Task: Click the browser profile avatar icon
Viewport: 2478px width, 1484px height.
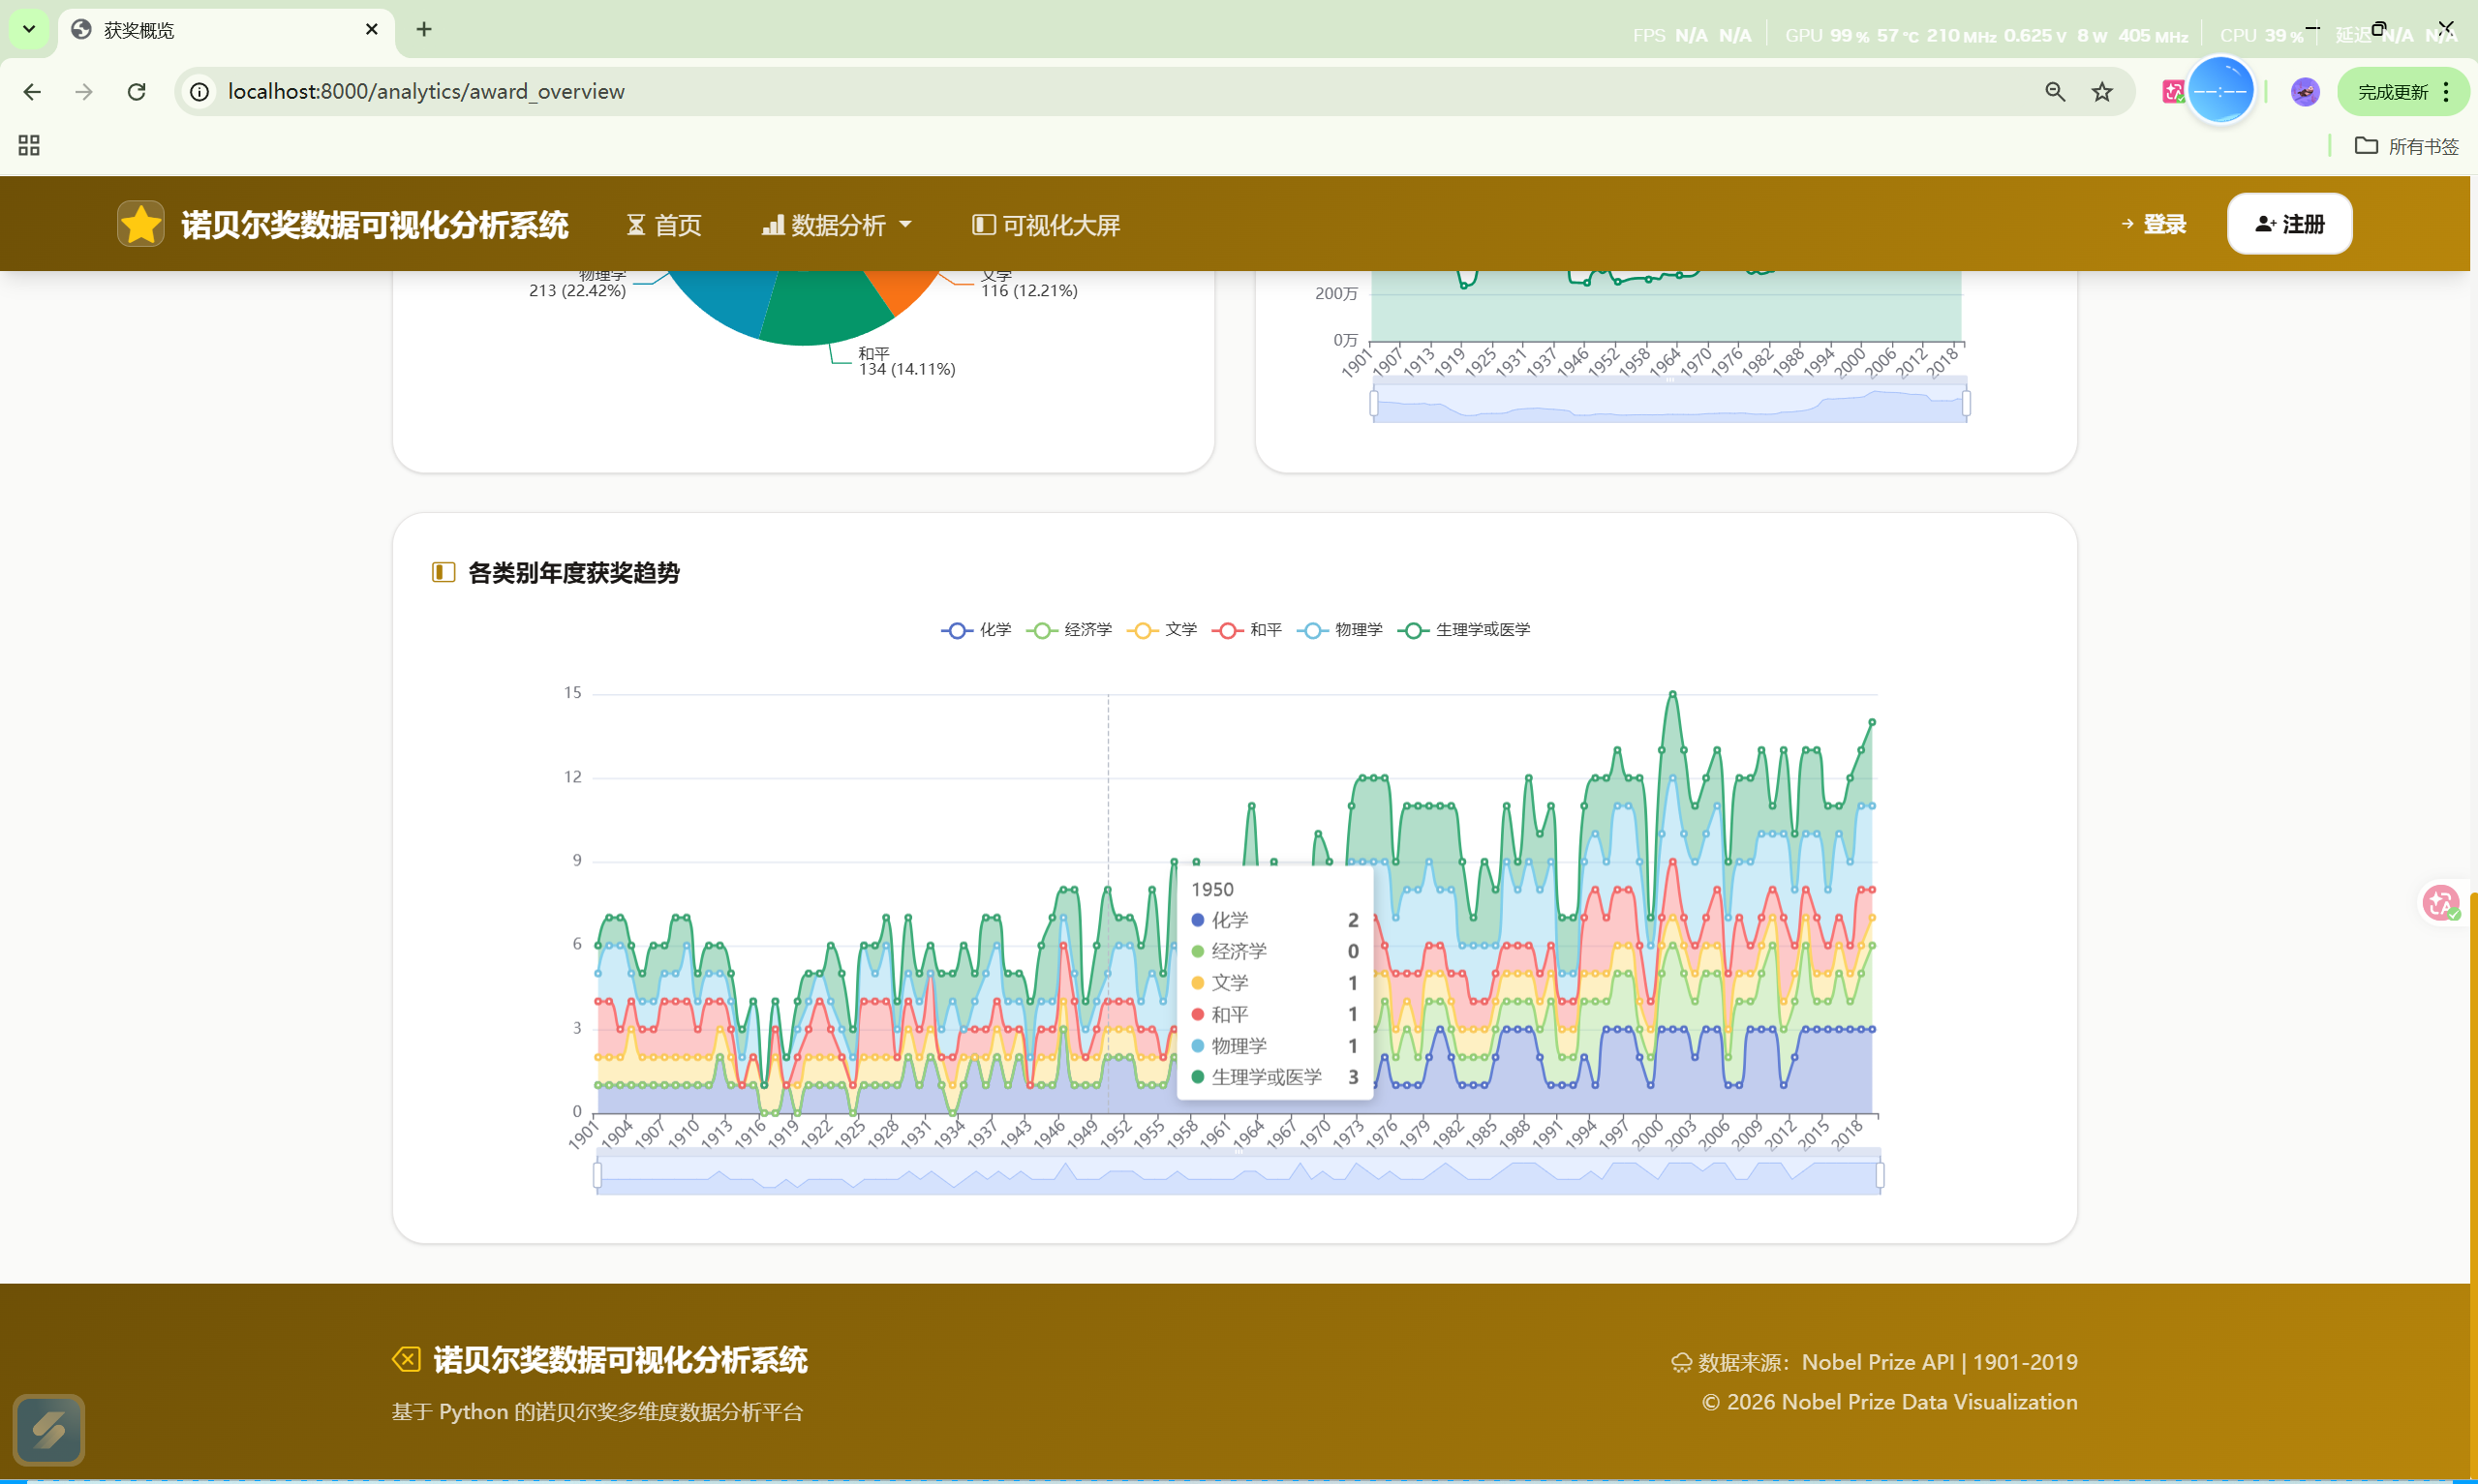Action: 2305,92
